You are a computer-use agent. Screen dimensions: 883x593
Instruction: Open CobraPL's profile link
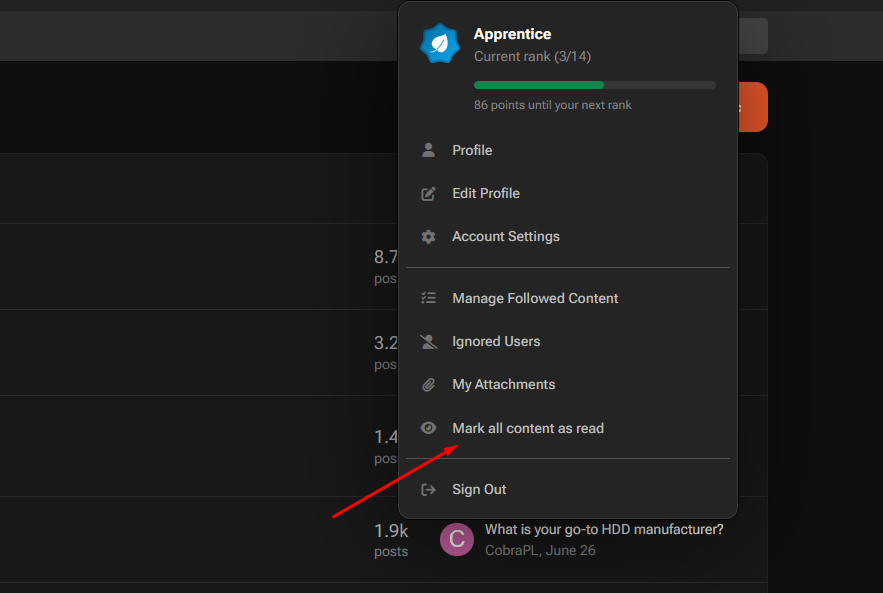511,550
